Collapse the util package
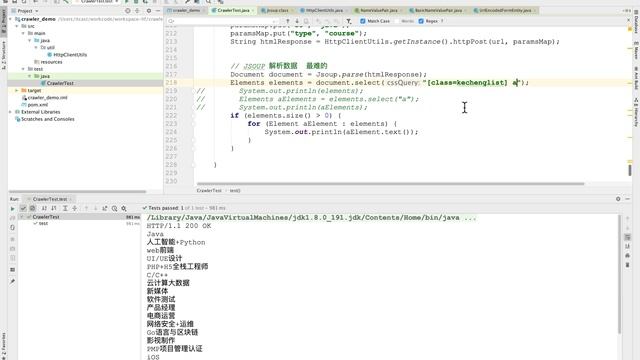 [36, 48]
